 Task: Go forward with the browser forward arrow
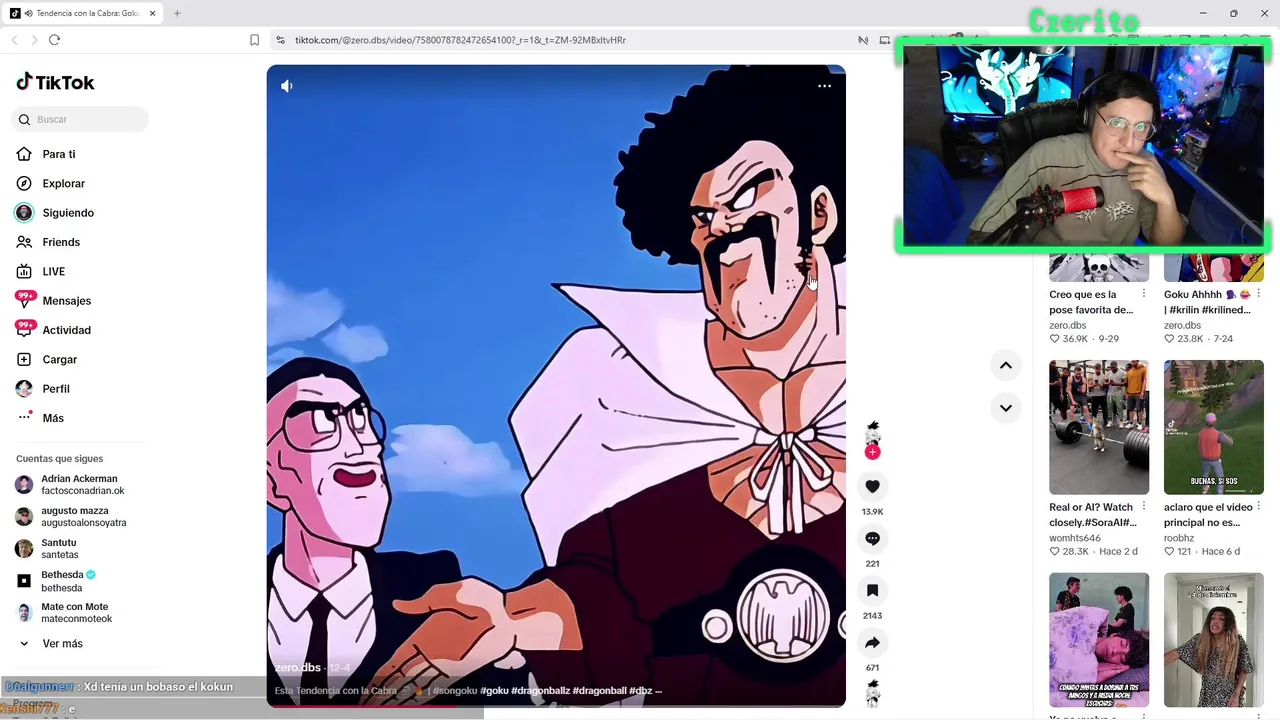[34, 40]
